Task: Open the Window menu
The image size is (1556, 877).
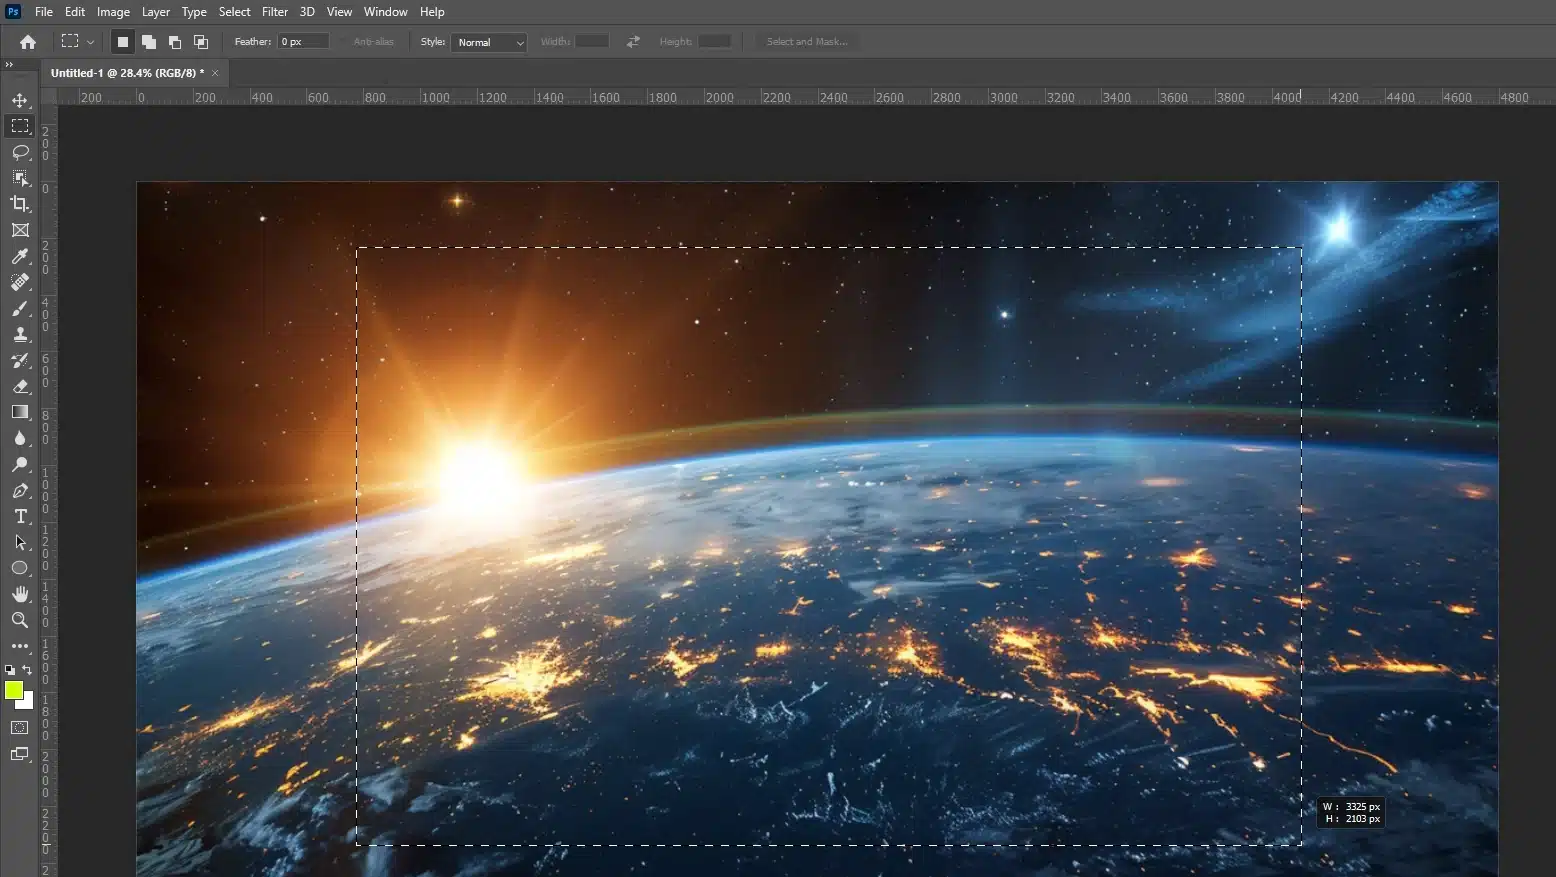Action: [386, 12]
